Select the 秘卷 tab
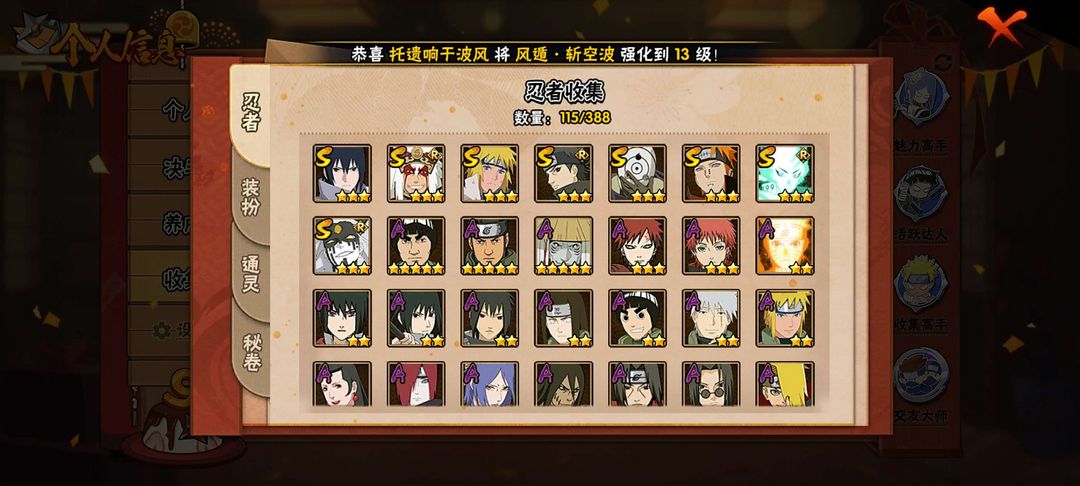This screenshot has width=1080, height=486. [251, 352]
